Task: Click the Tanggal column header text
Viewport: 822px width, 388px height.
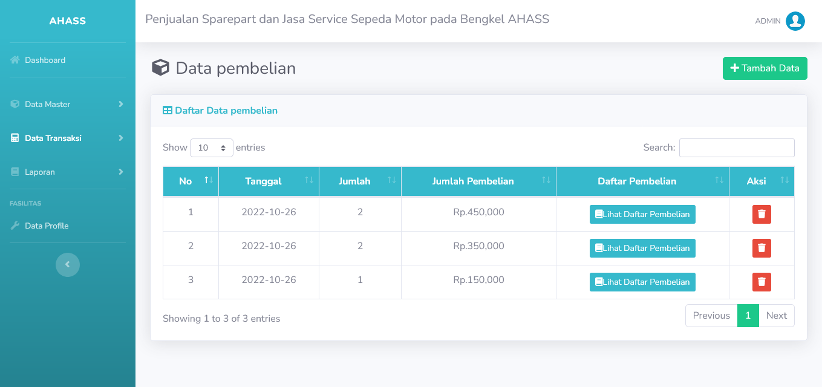Action: [x=263, y=181]
